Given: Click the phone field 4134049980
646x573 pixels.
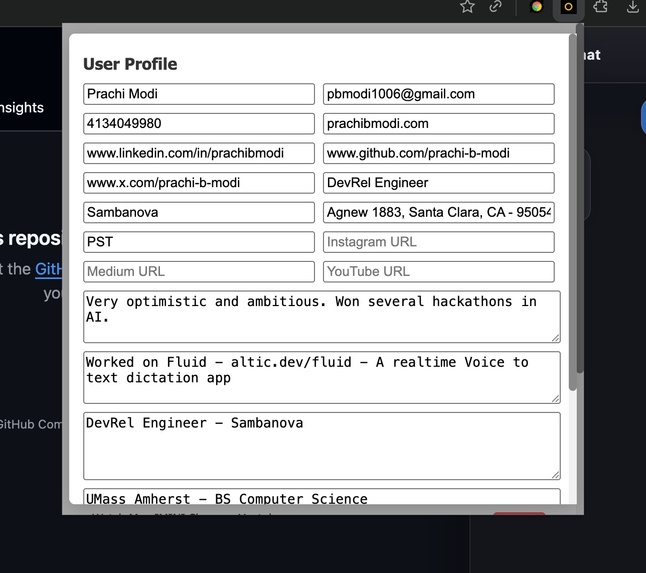Looking at the screenshot, I should (199, 124).
